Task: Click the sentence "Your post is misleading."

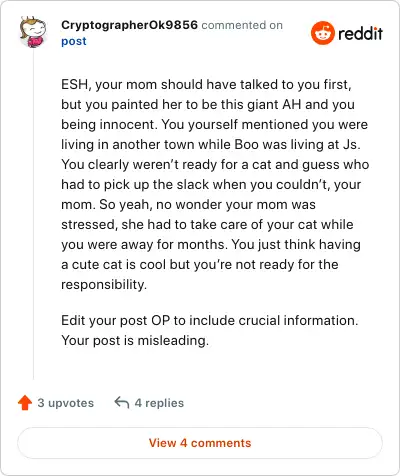Action: pyautogui.click(x=135, y=340)
